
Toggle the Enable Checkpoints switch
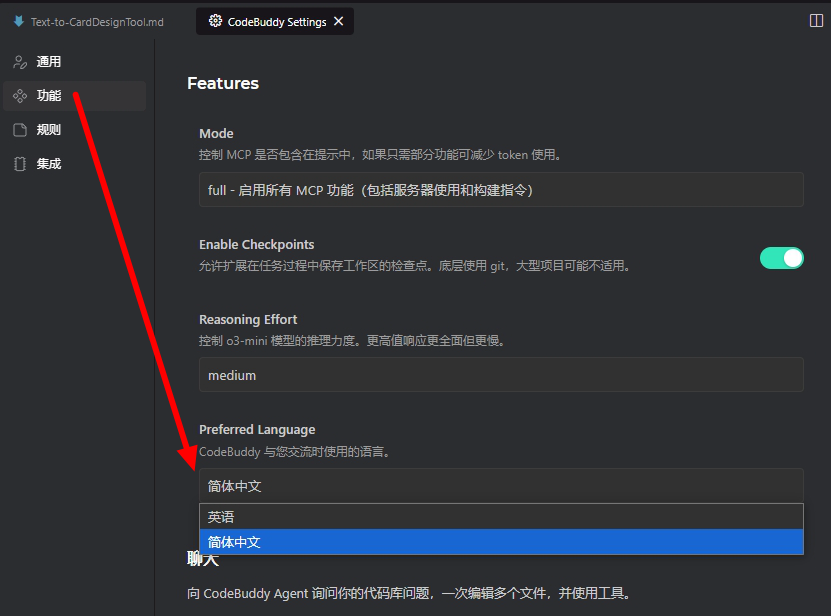point(781,258)
